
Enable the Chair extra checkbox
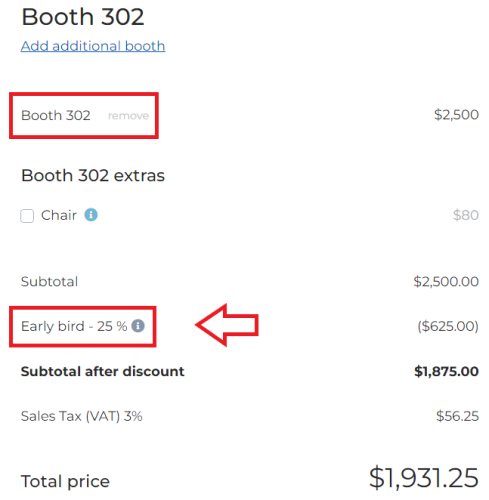click(27, 216)
